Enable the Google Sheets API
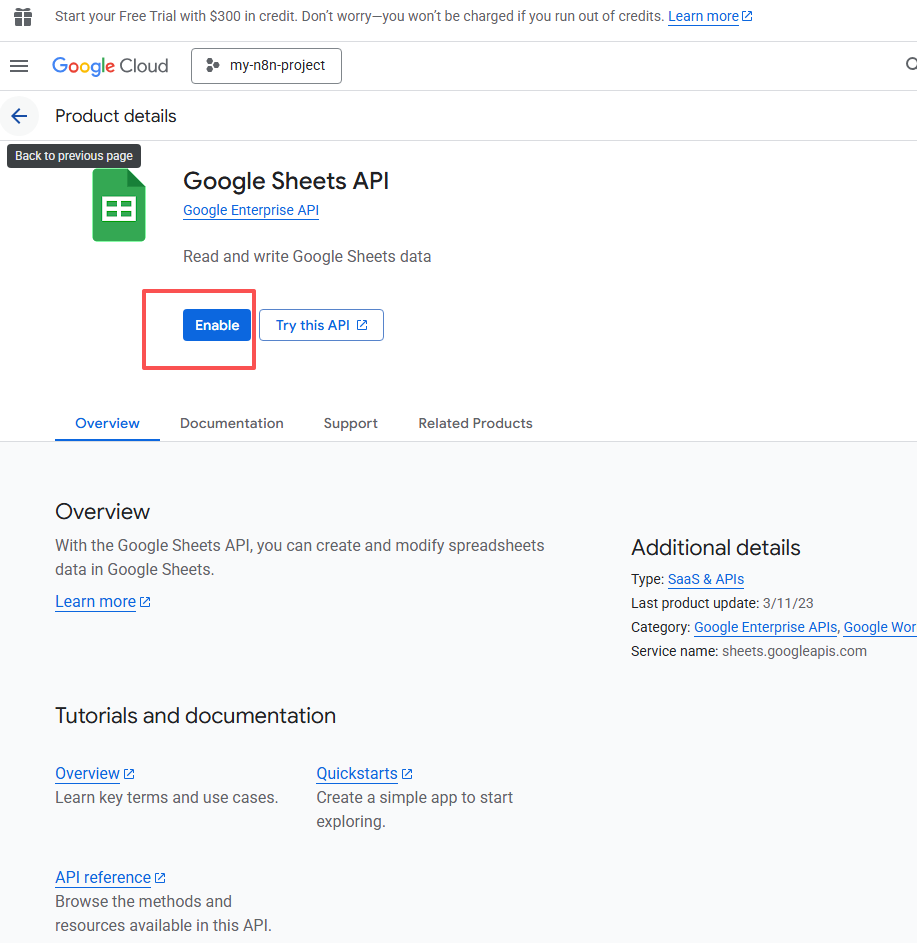This screenshot has height=943, width=917. (217, 325)
